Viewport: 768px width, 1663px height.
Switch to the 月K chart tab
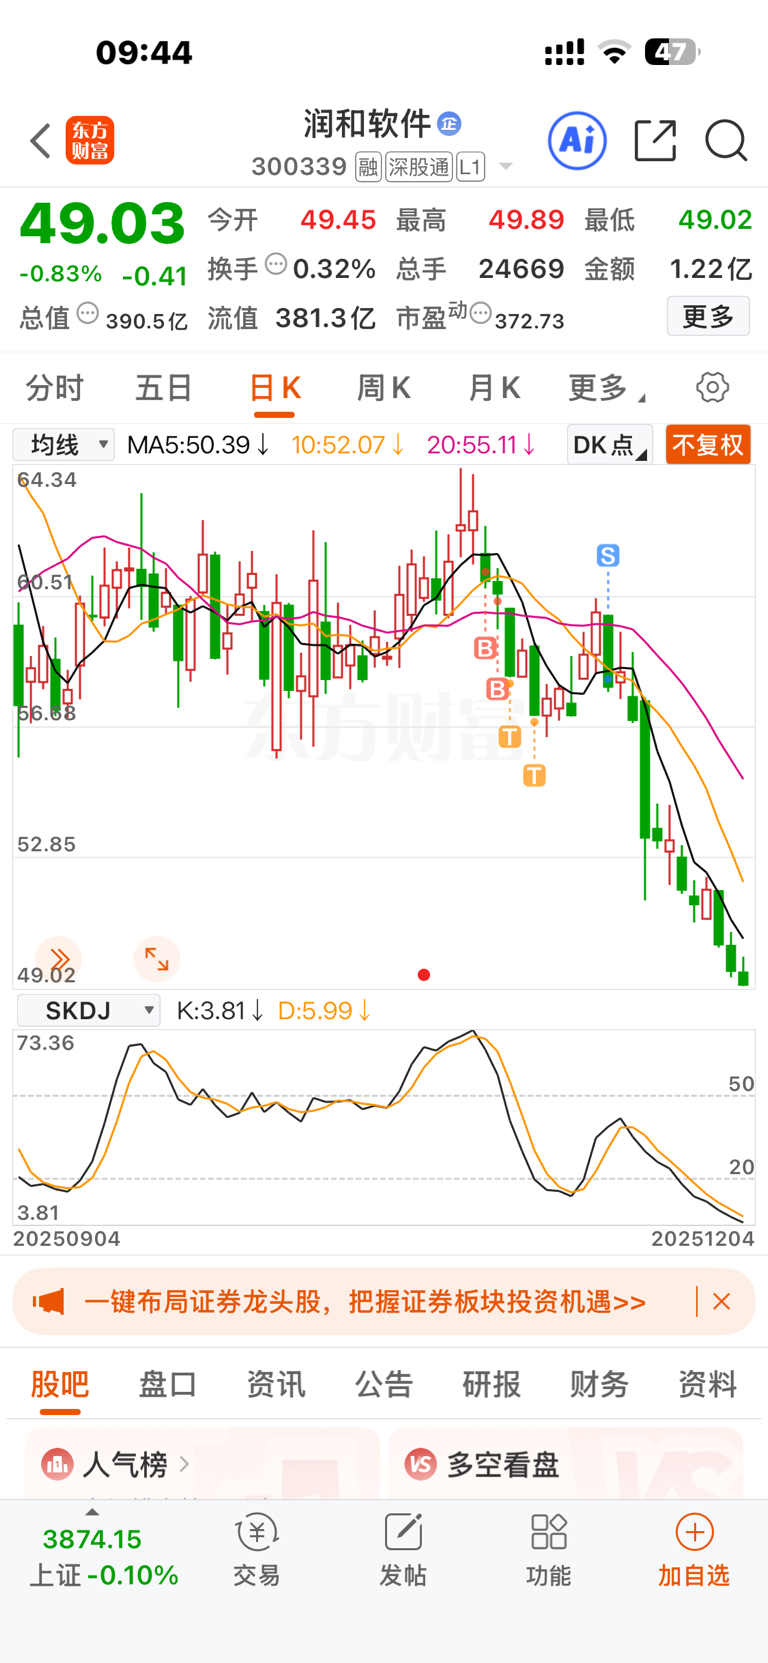click(494, 388)
